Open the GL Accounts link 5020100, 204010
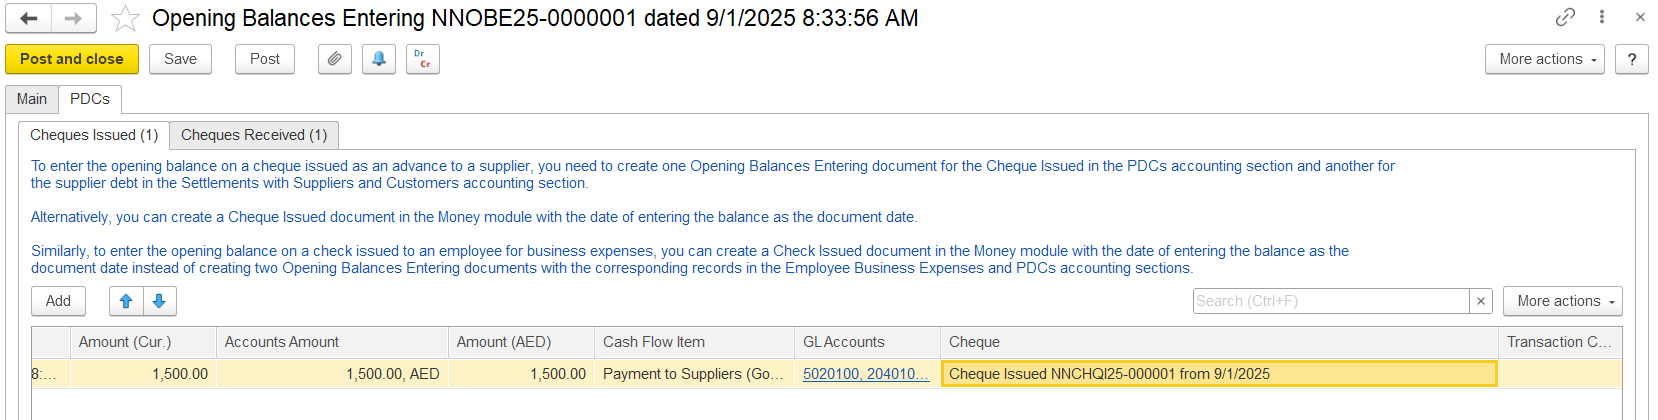The image size is (1658, 420). click(865, 374)
